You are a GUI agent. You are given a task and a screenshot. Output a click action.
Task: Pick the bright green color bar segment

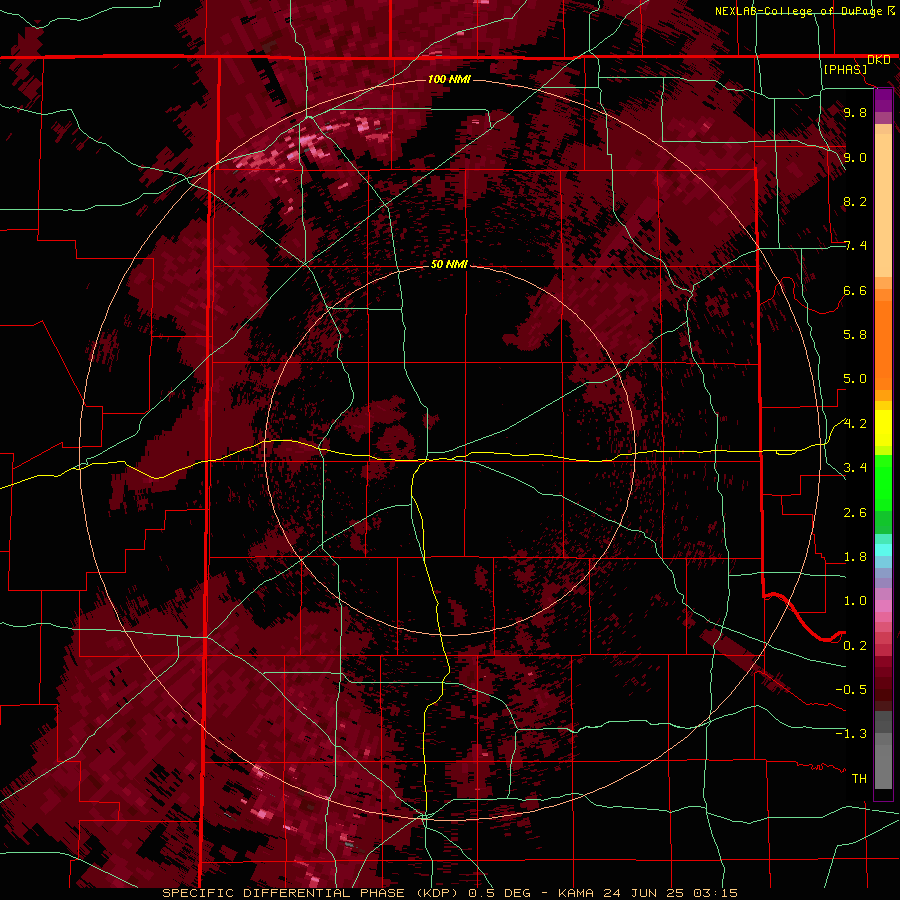pos(883,483)
